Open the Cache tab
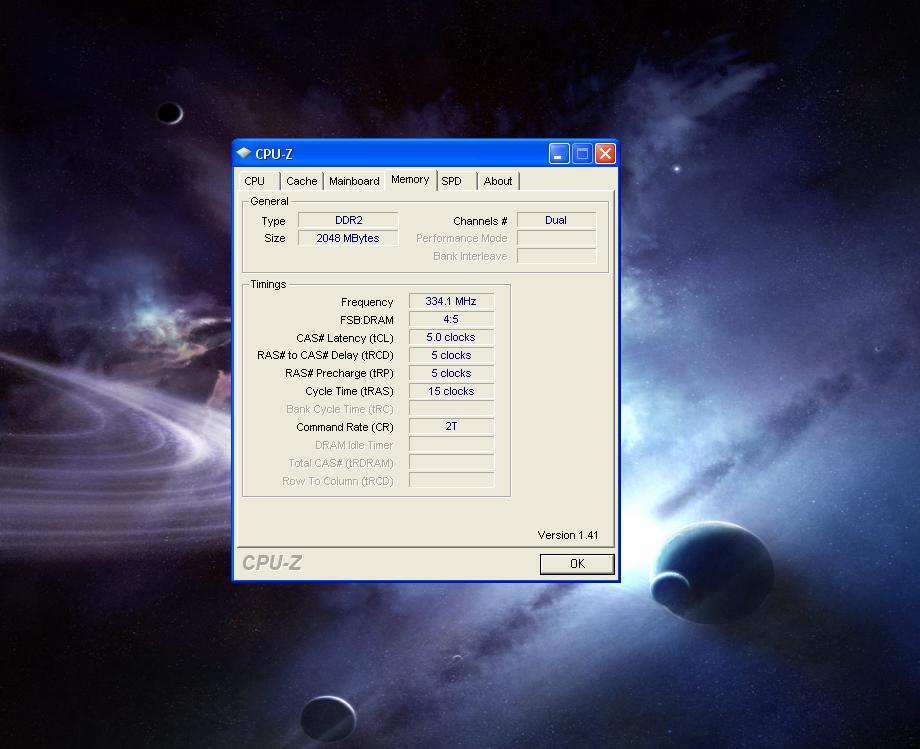 point(302,181)
